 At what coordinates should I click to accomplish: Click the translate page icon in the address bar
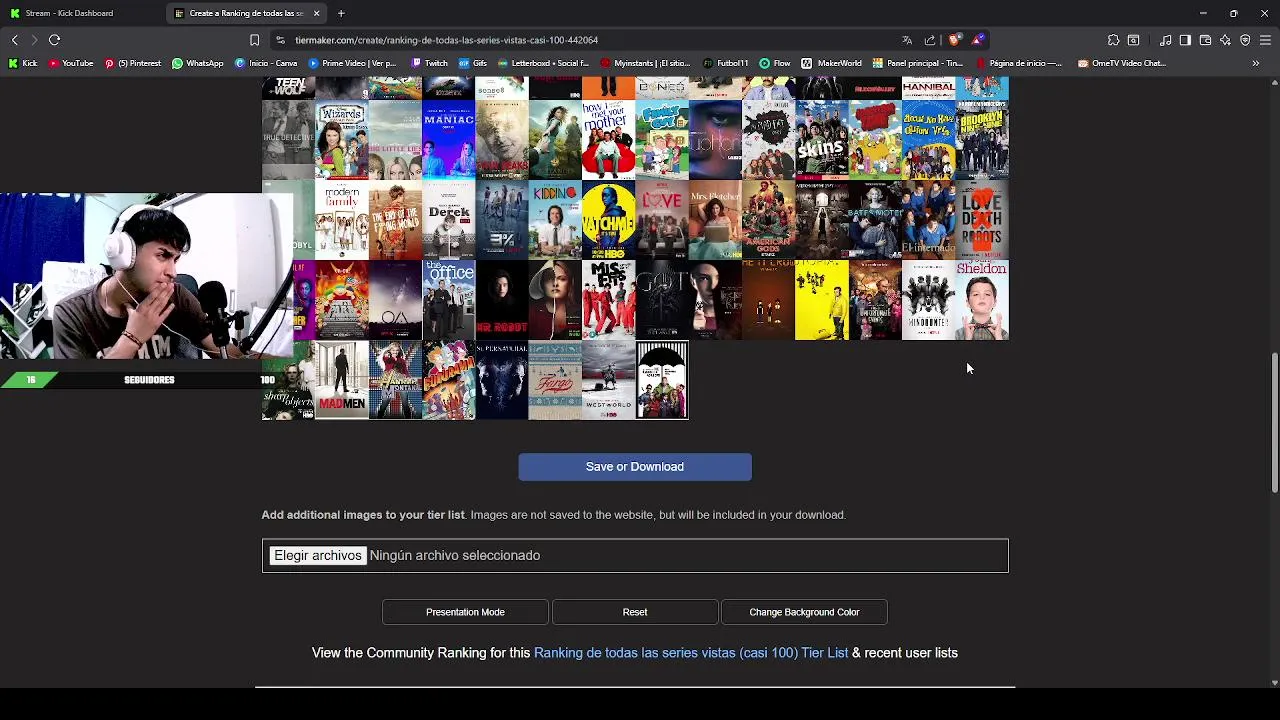coord(907,40)
